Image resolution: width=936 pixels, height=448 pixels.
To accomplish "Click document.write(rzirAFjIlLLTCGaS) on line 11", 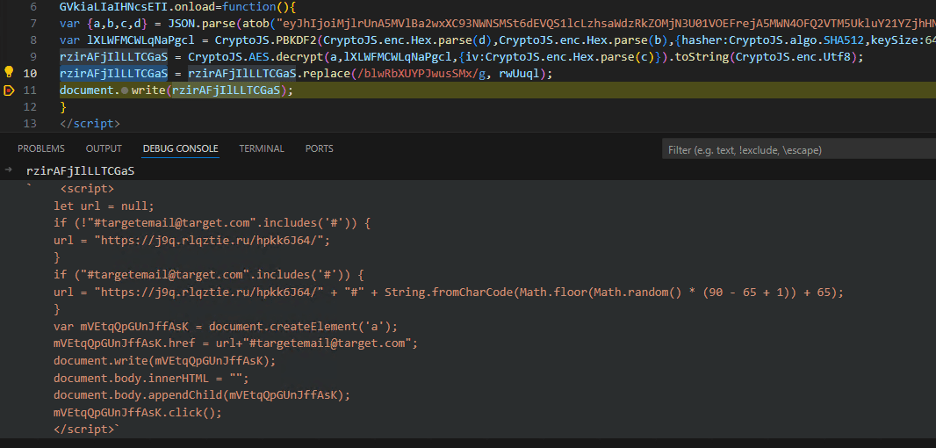I will 177,91.
